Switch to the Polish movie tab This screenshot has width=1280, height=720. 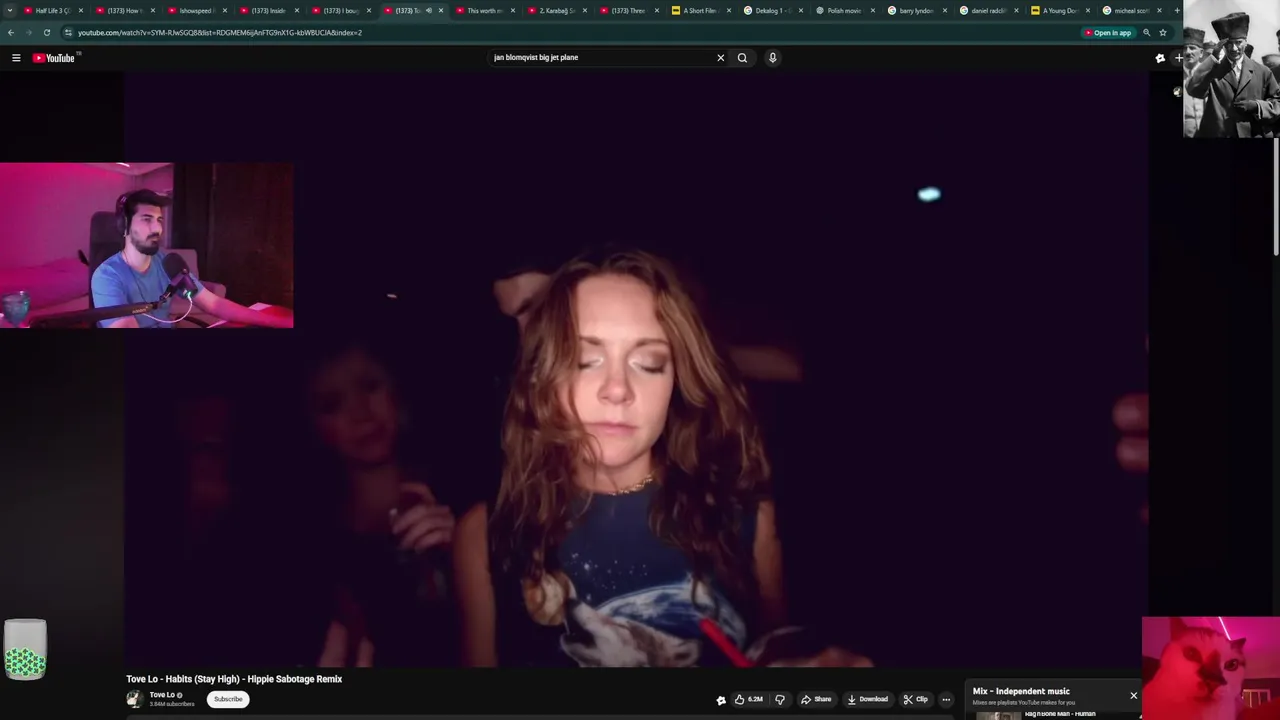point(844,11)
